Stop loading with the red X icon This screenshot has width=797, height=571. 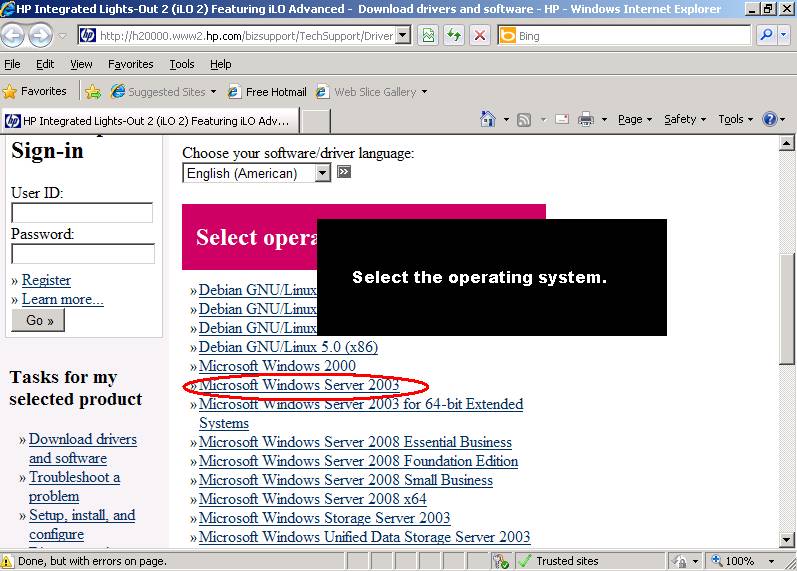coord(479,36)
